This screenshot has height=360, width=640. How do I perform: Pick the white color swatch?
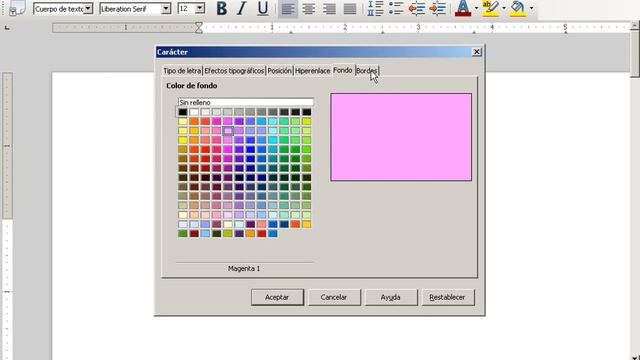[x=194, y=112]
